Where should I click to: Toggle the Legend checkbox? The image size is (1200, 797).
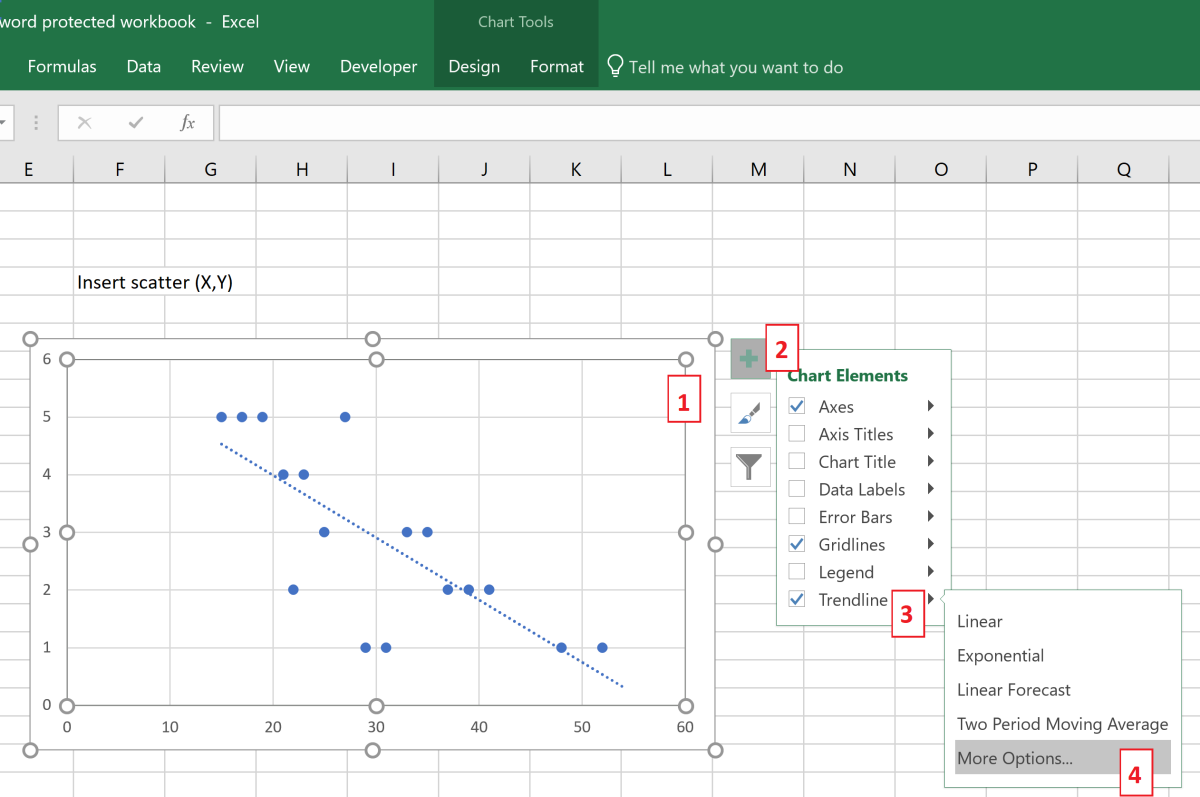click(x=797, y=572)
